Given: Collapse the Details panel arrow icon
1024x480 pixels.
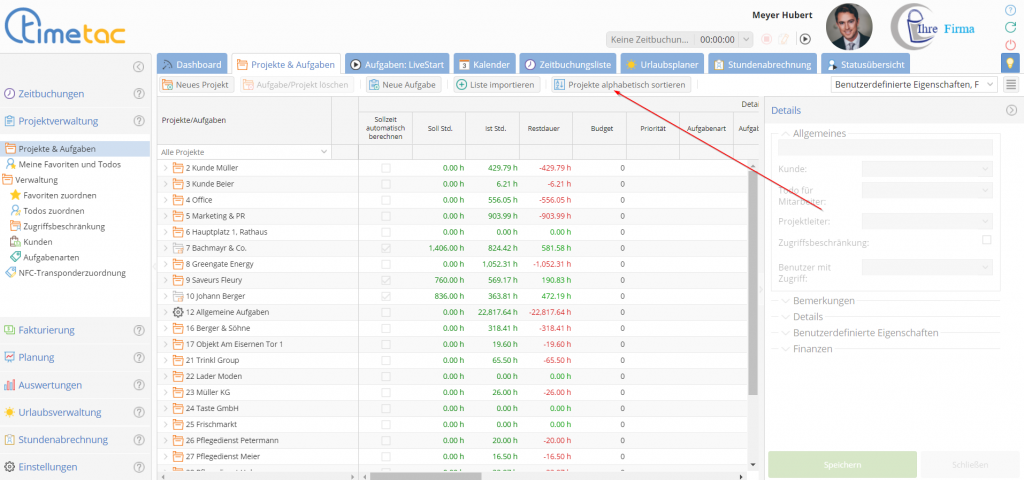Looking at the screenshot, I should [1011, 110].
